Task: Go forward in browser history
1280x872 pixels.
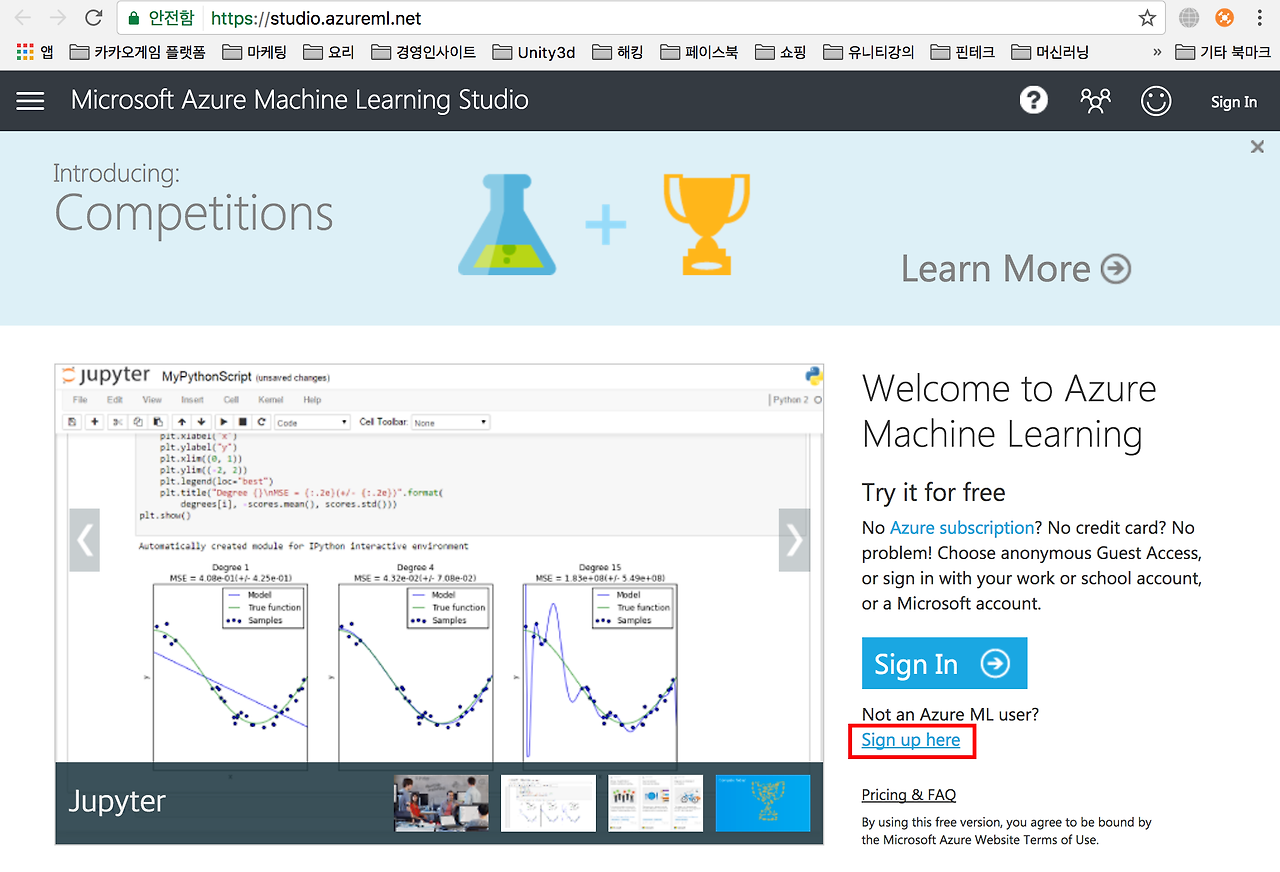Action: click(x=58, y=18)
